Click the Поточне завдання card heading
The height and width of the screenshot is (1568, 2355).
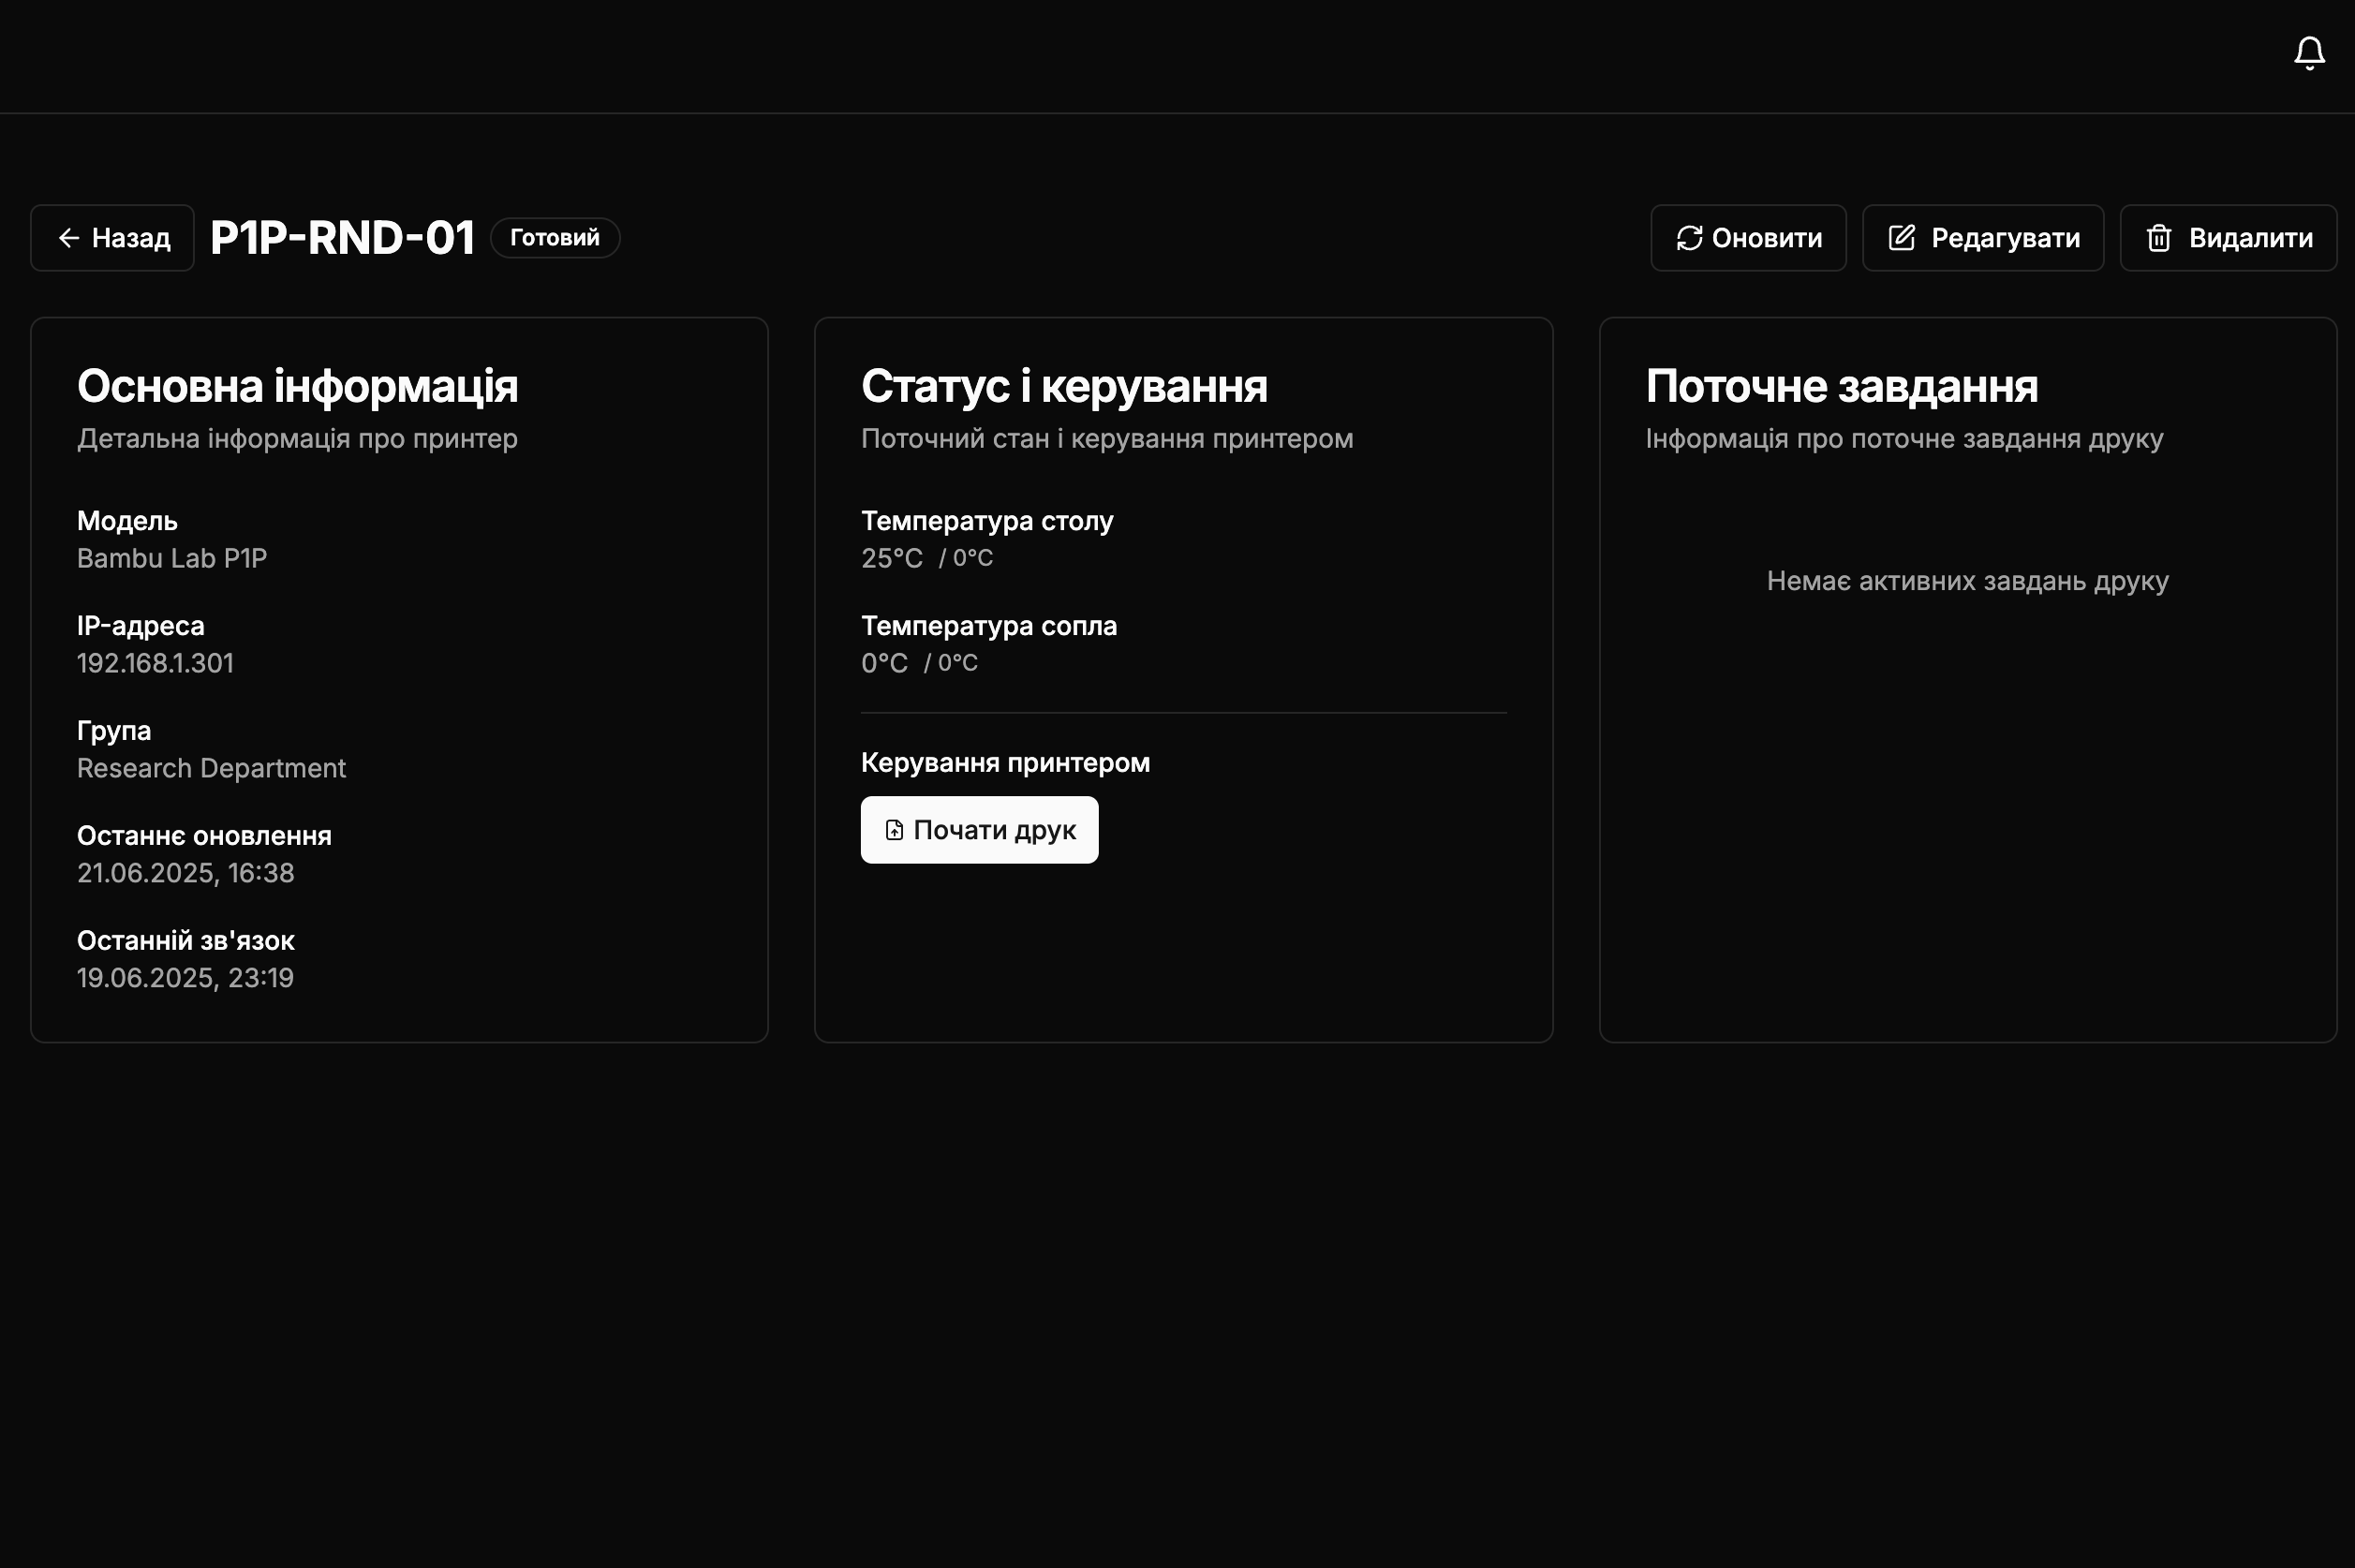pyautogui.click(x=1841, y=386)
